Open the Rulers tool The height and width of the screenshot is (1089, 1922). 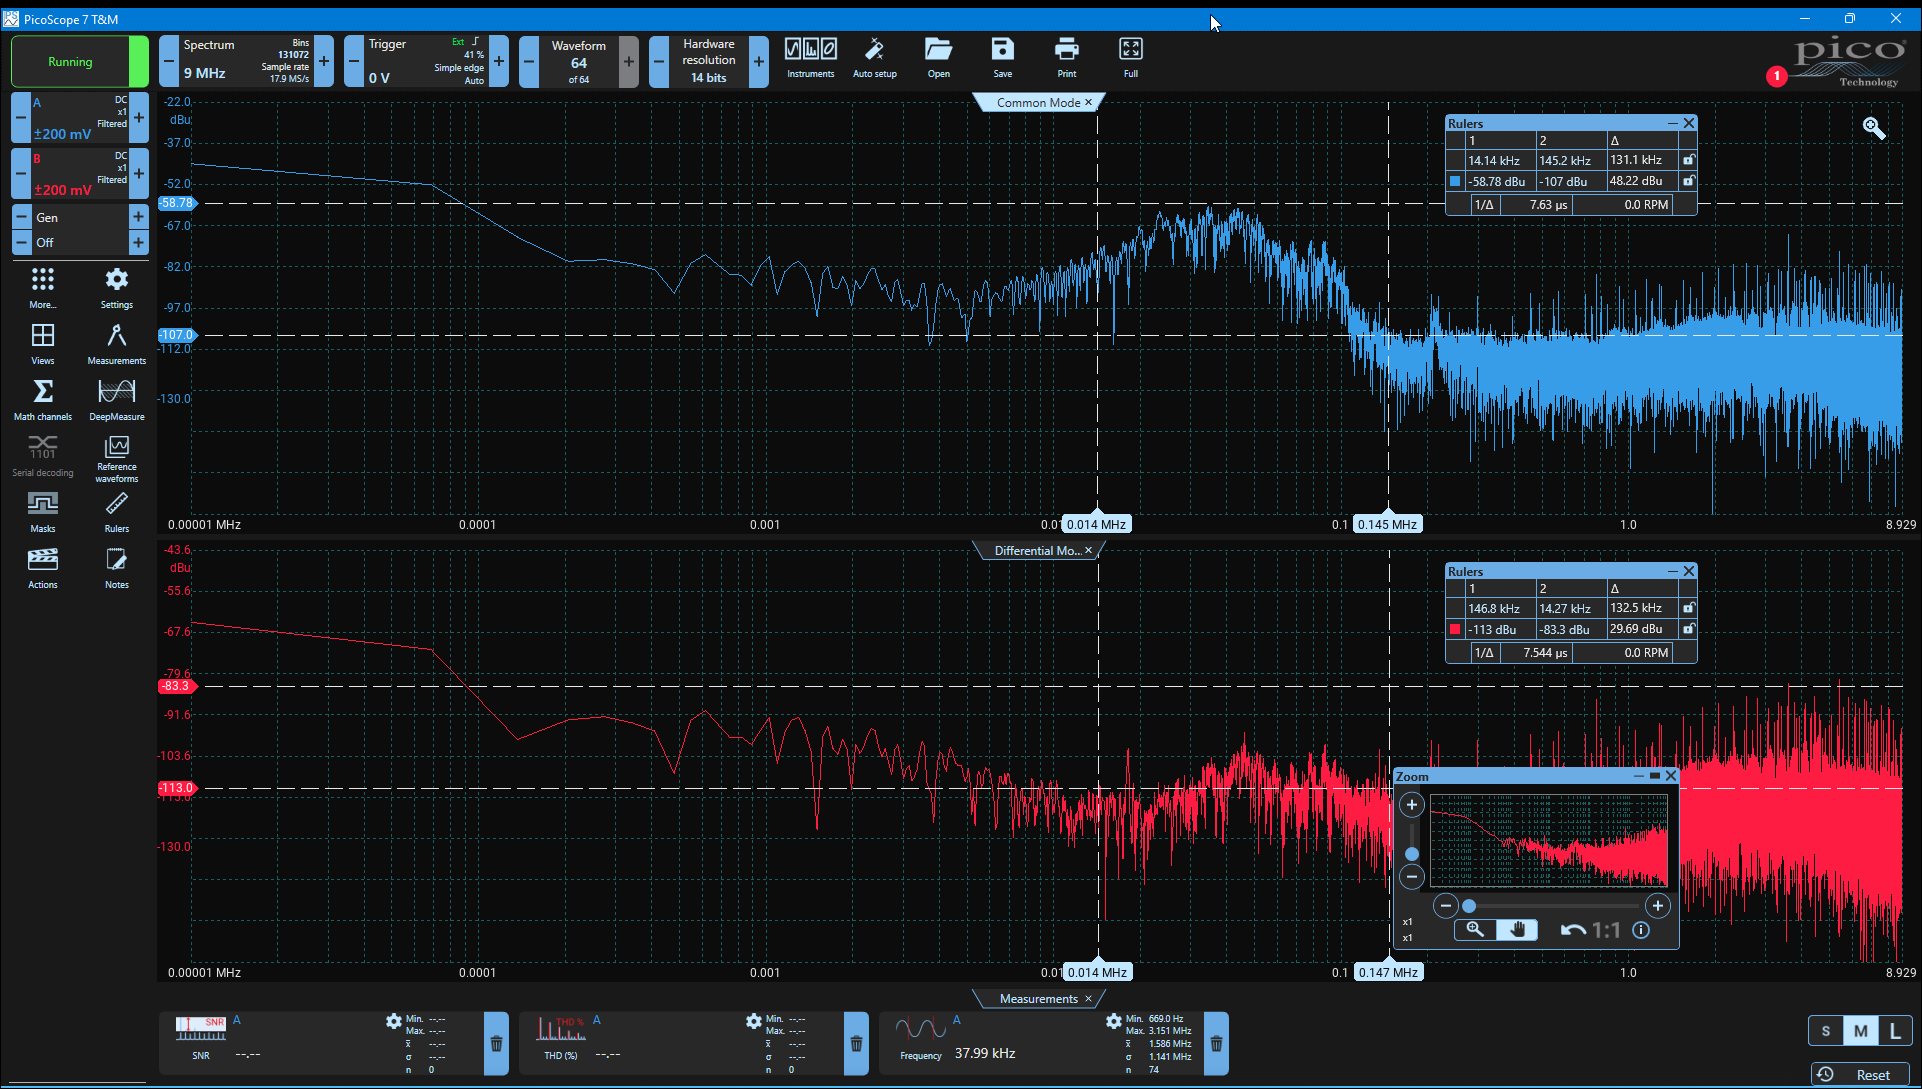point(117,511)
